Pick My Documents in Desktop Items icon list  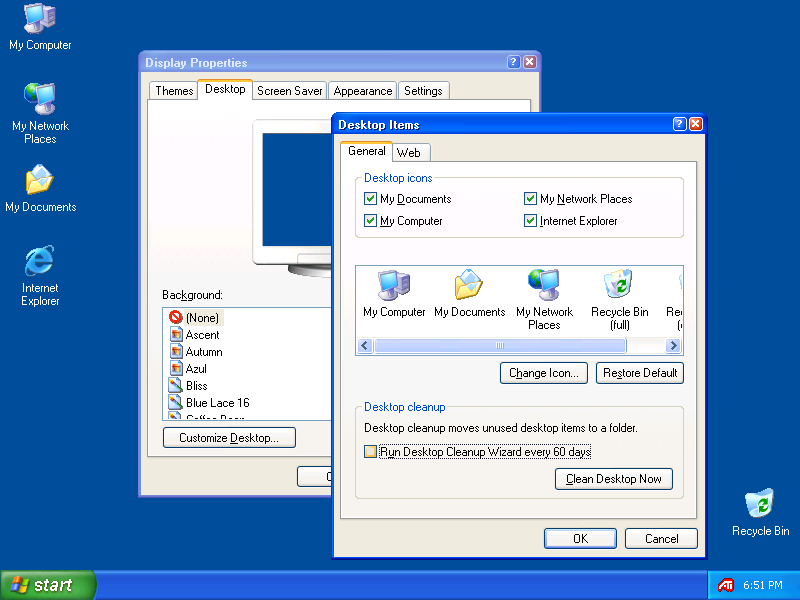[469, 293]
